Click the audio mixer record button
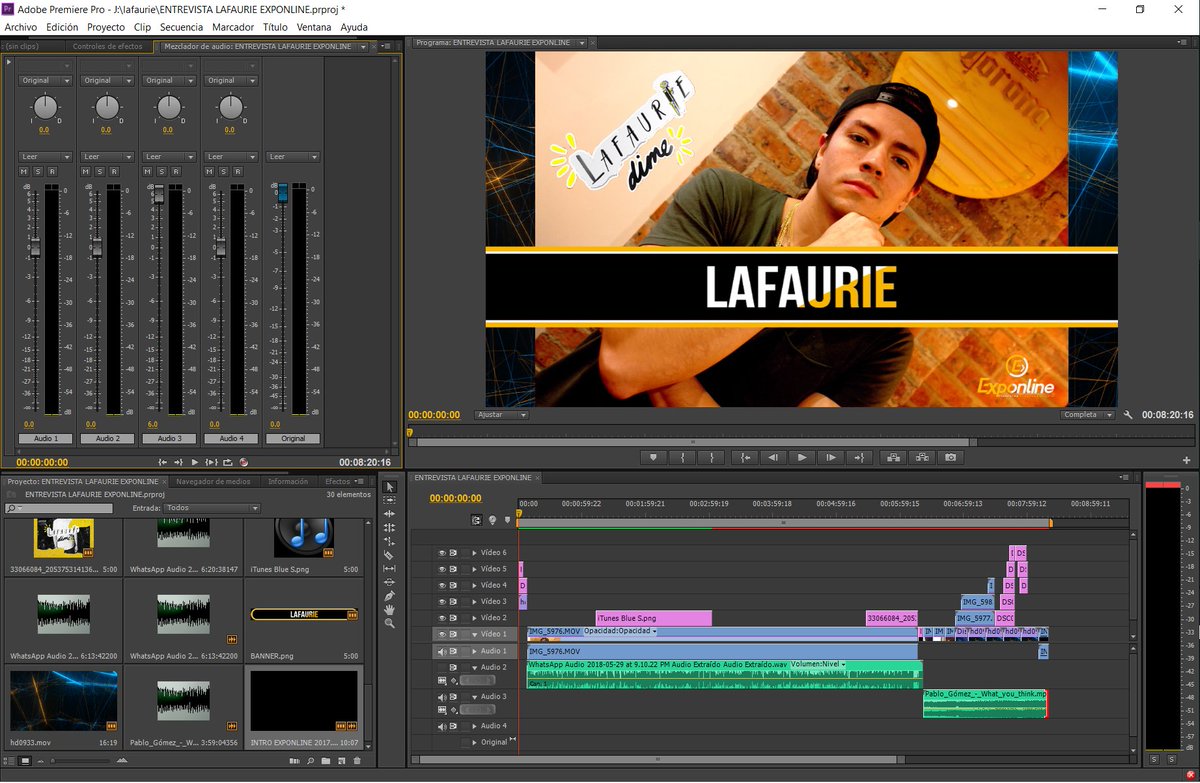 (243, 462)
